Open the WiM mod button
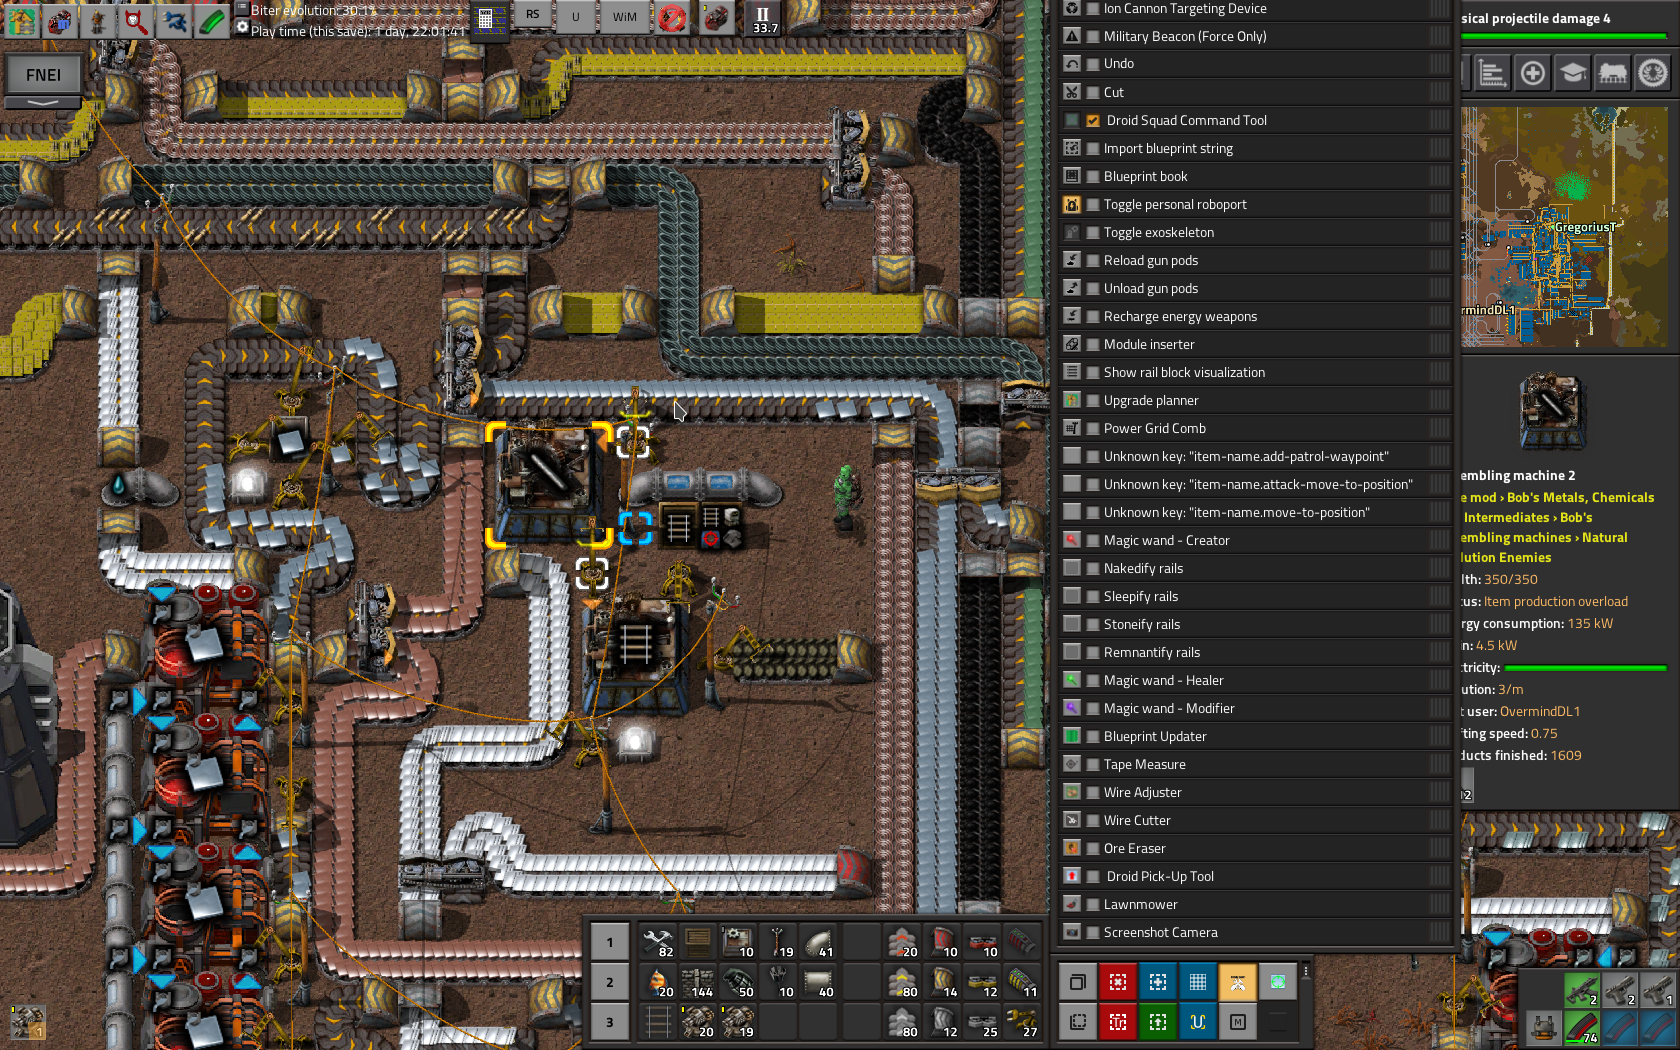 click(x=624, y=17)
